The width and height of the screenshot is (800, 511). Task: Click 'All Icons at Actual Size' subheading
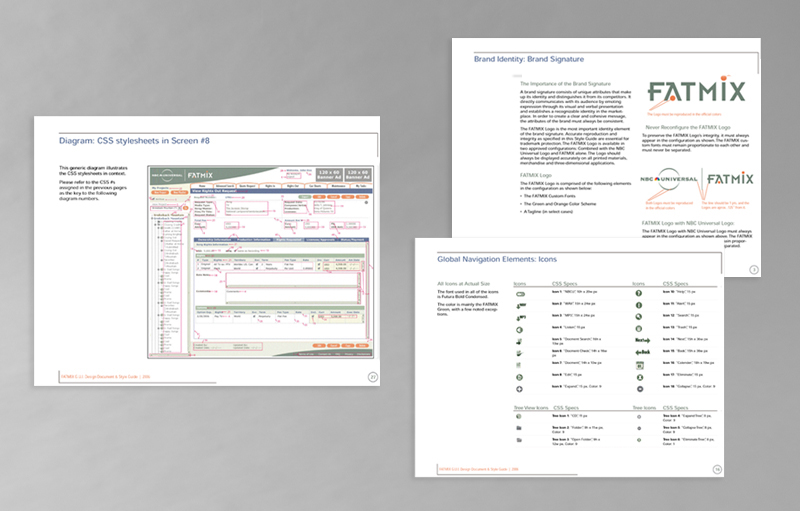463,284
